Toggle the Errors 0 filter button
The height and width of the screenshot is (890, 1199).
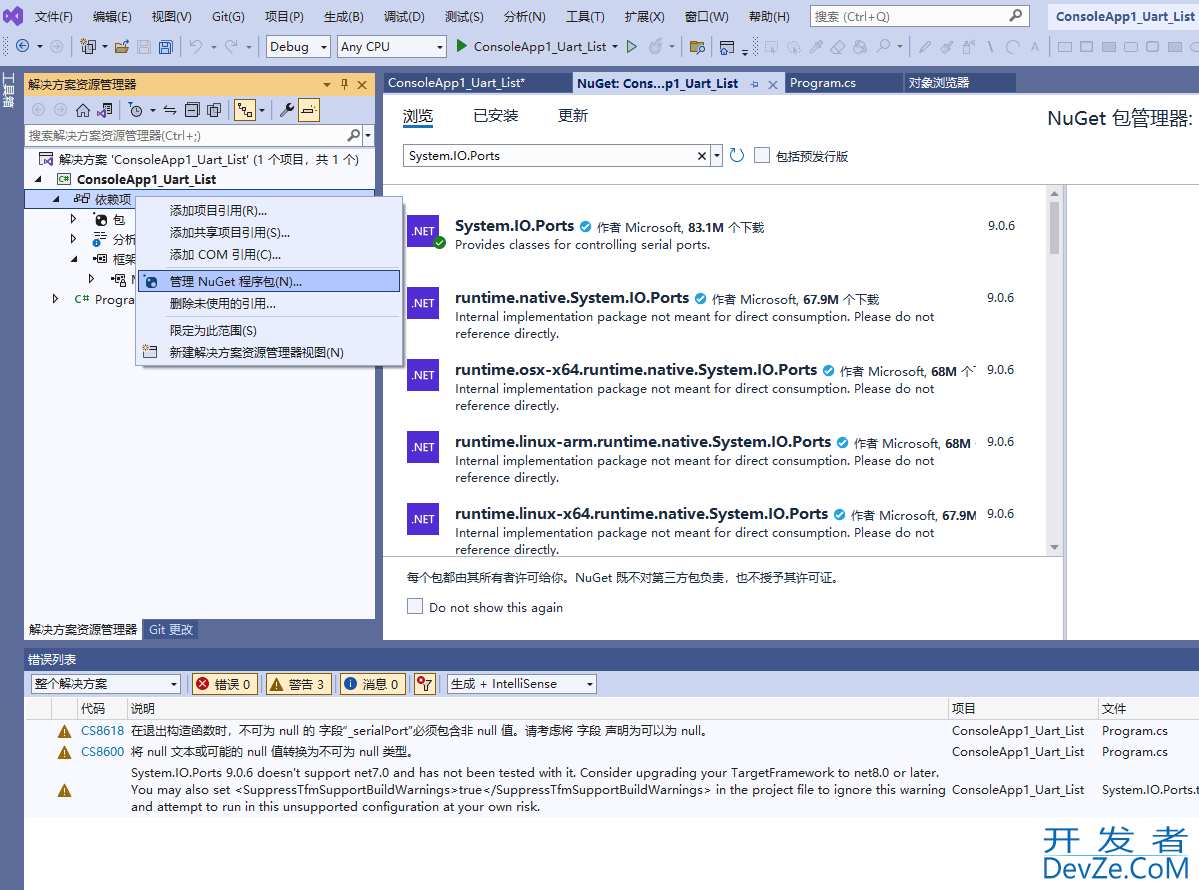point(223,684)
